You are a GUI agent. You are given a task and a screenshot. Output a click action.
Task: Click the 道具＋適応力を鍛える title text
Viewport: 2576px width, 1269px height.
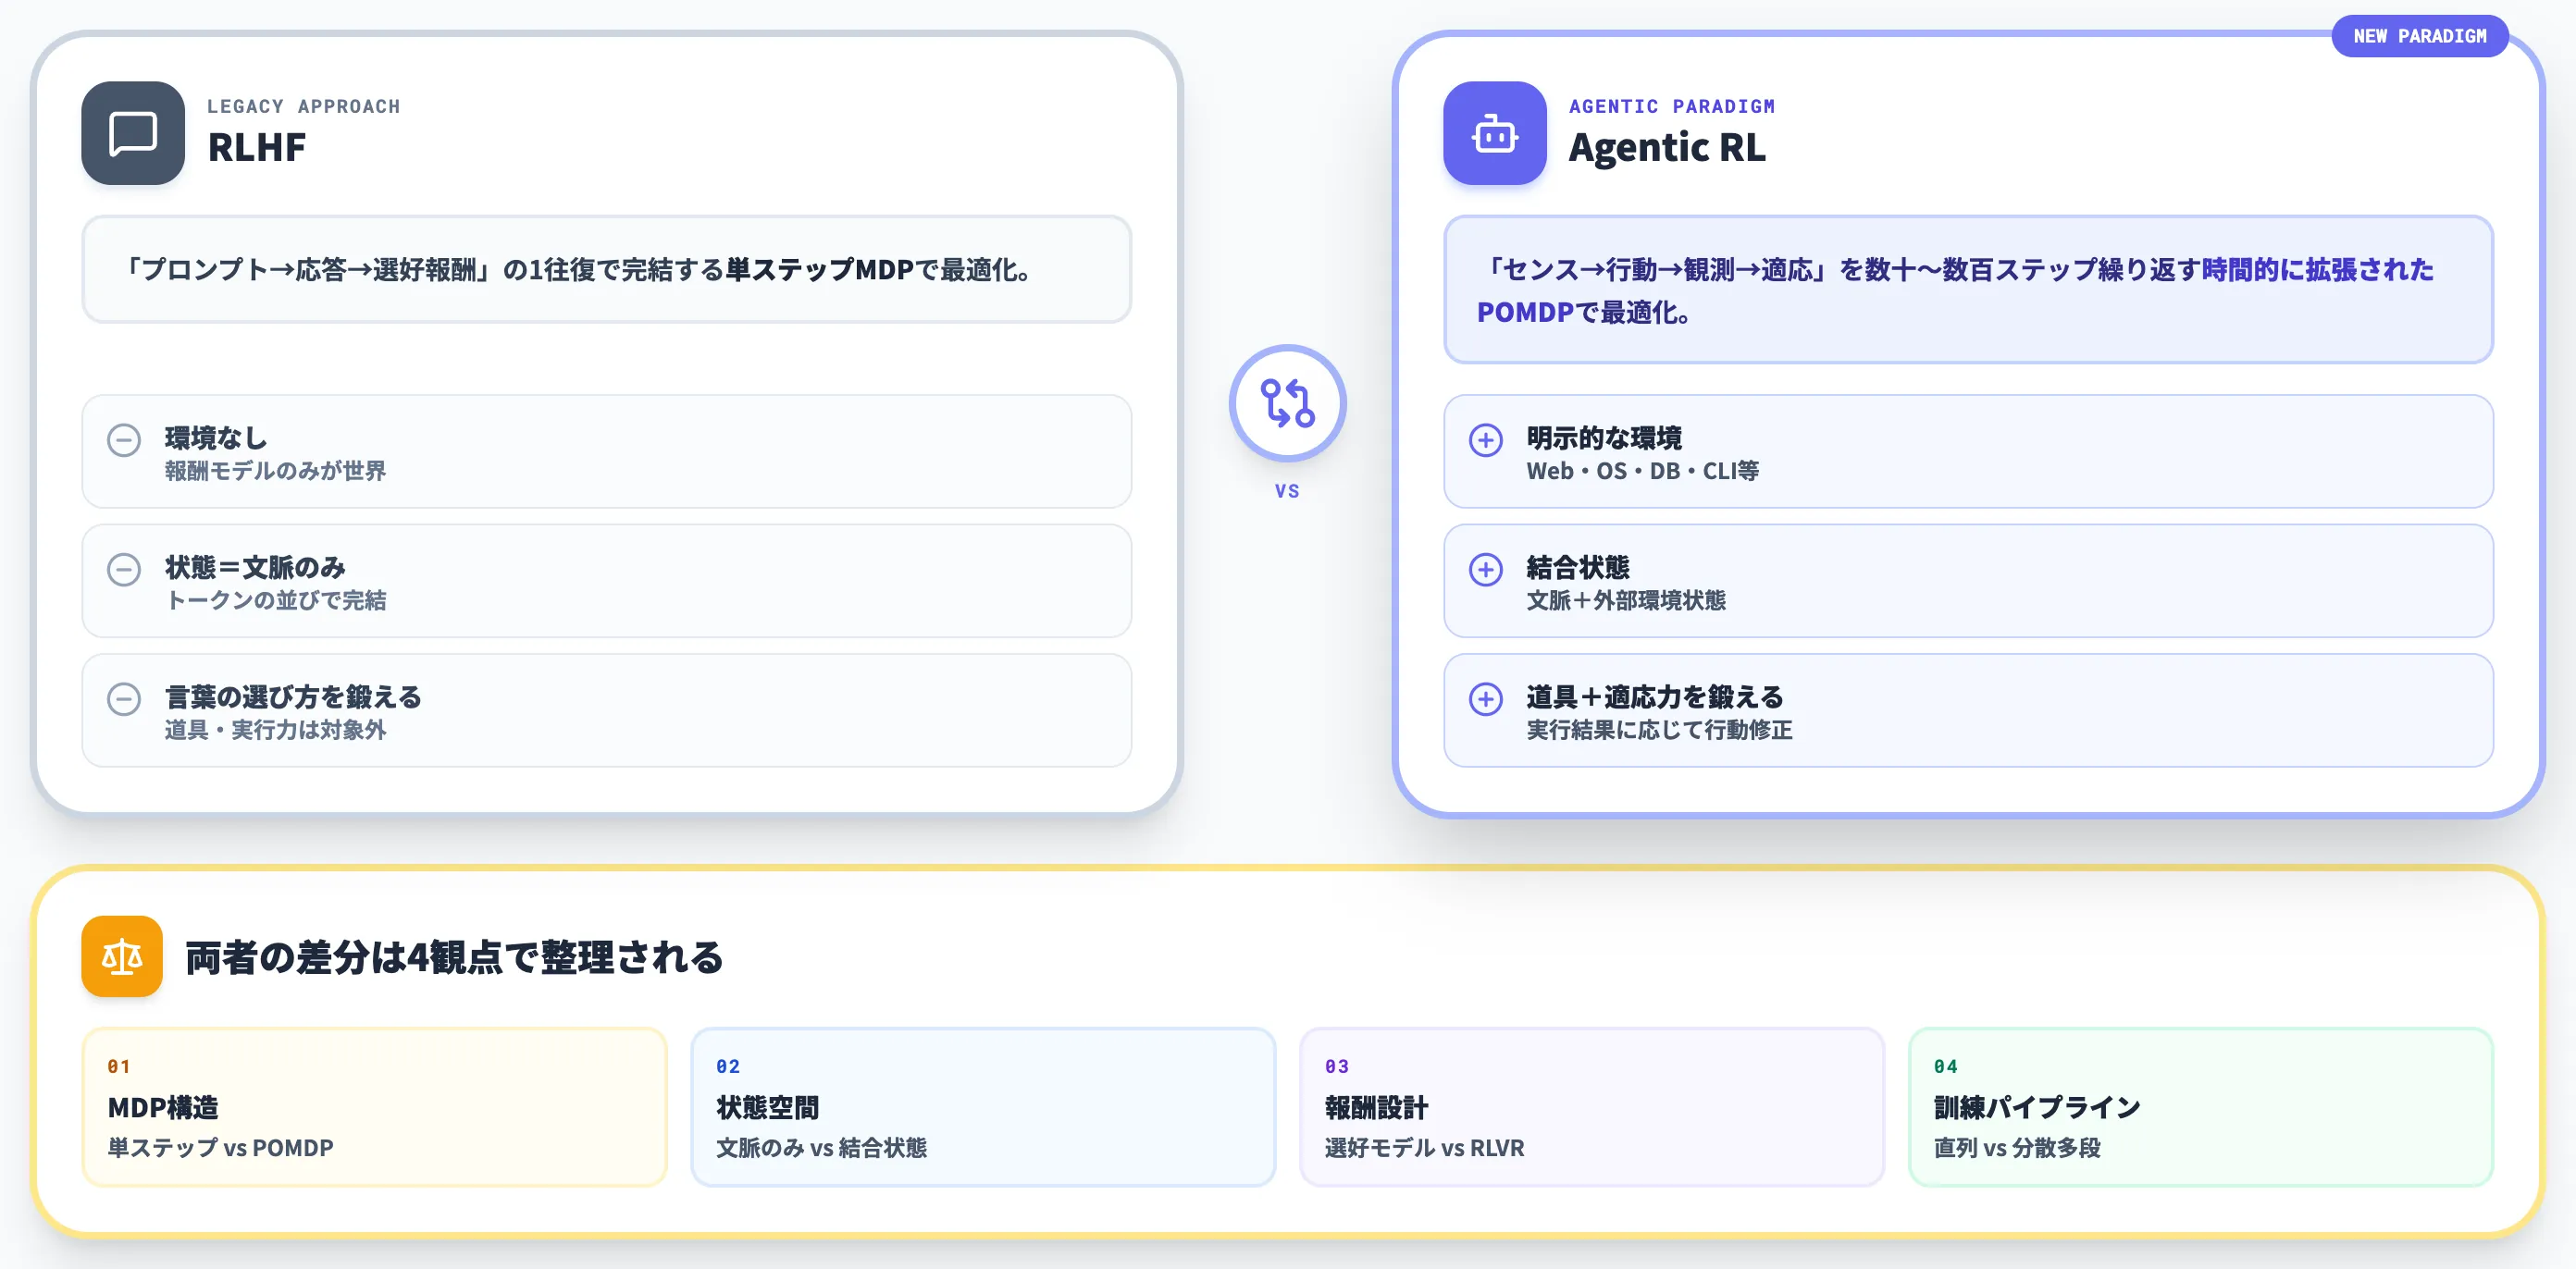click(1655, 697)
